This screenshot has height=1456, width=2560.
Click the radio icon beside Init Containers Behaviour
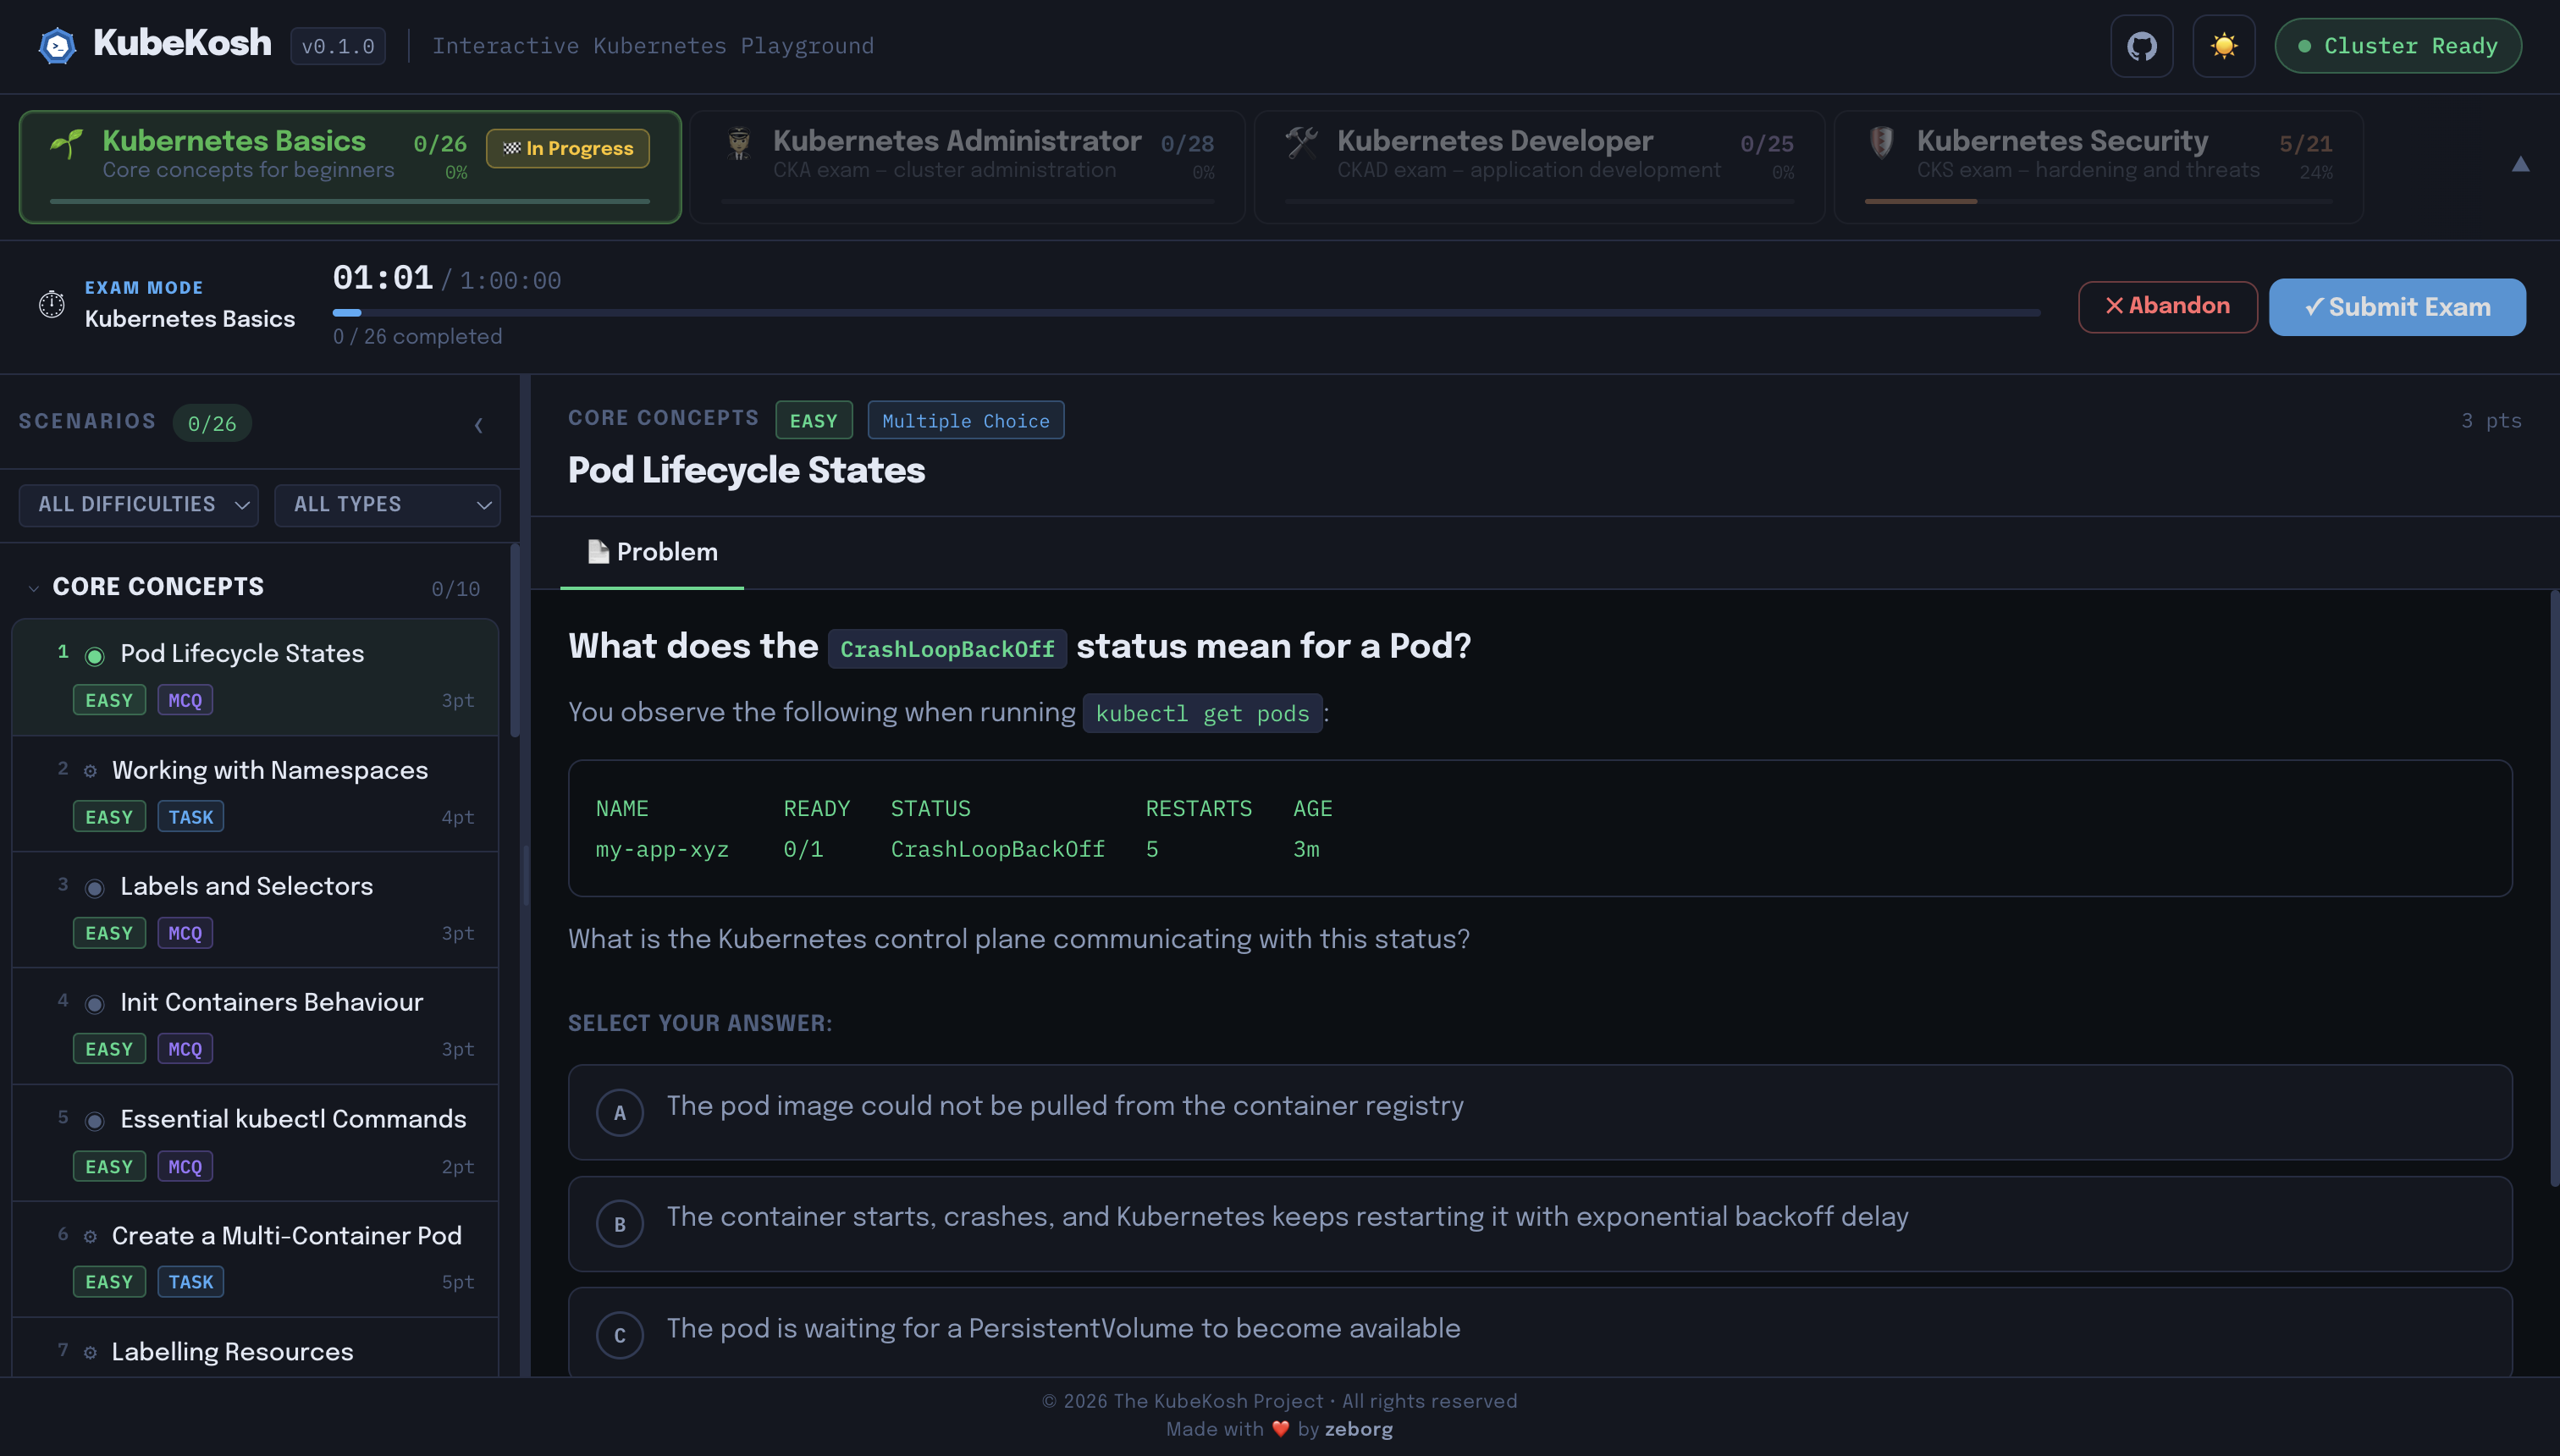click(95, 1004)
